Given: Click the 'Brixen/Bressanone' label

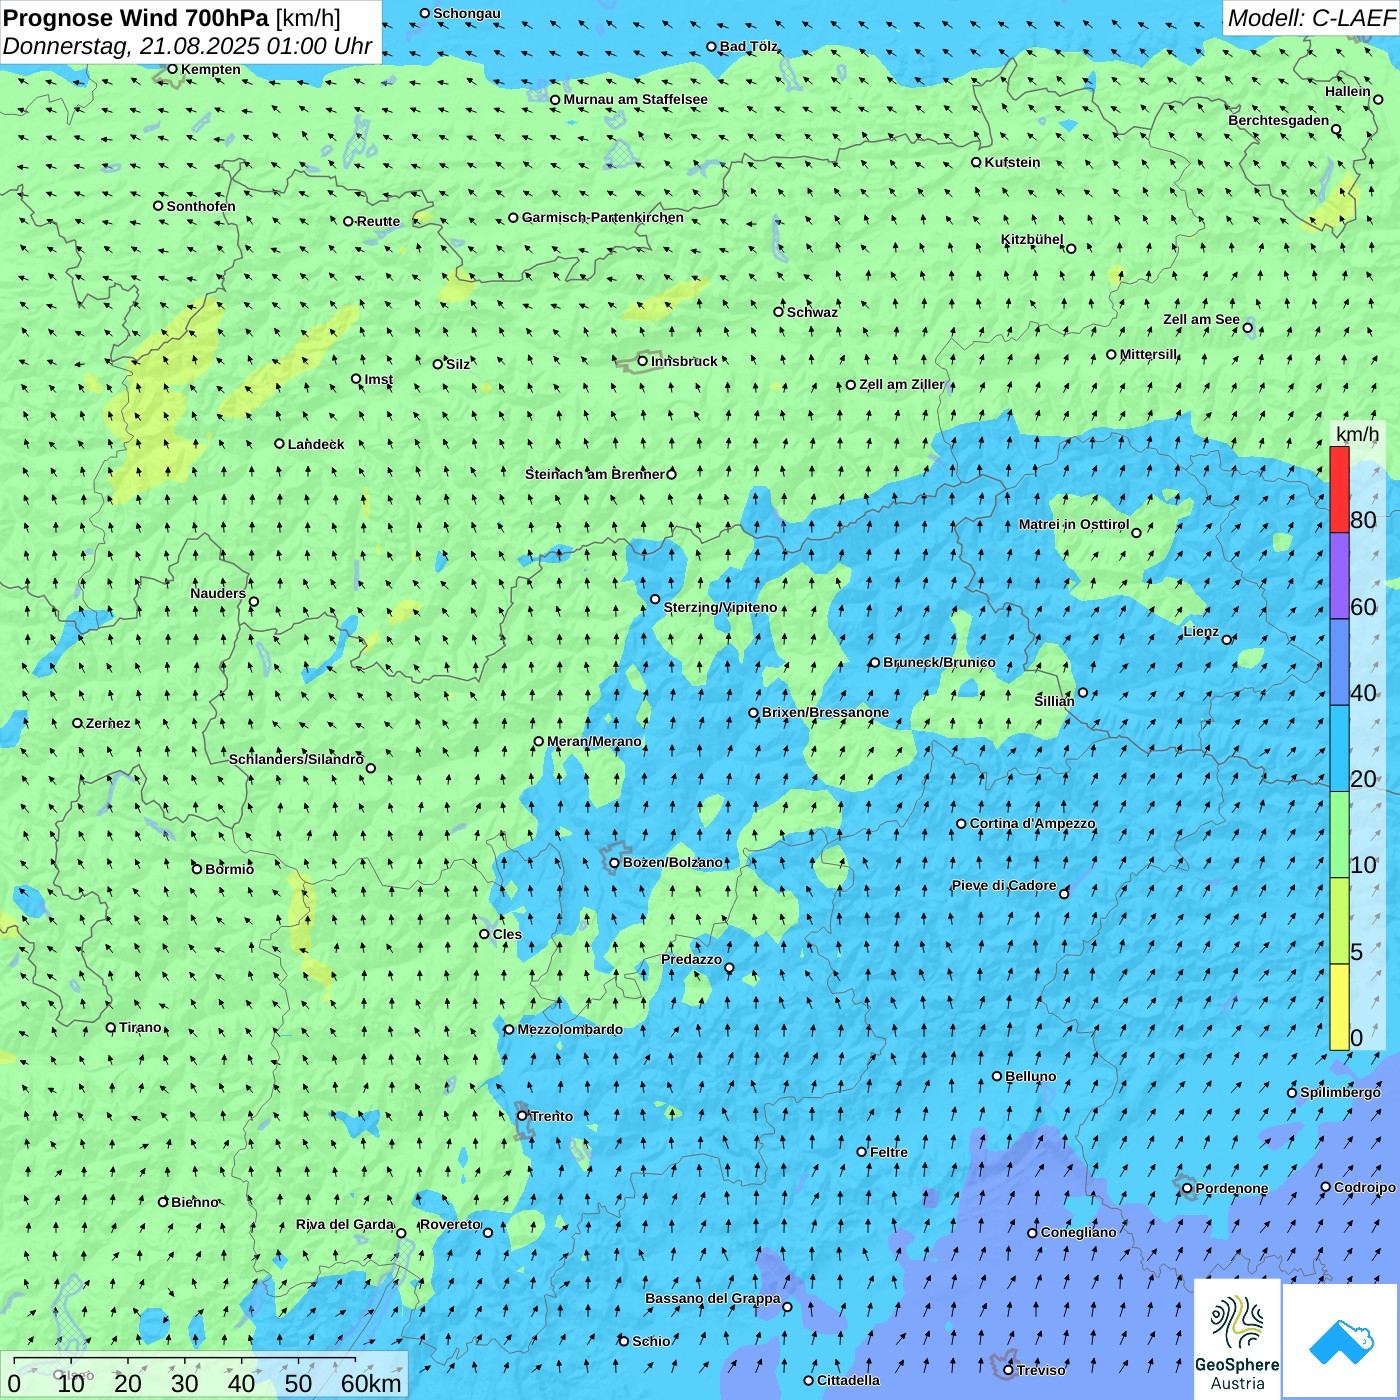Looking at the screenshot, I should point(825,712).
